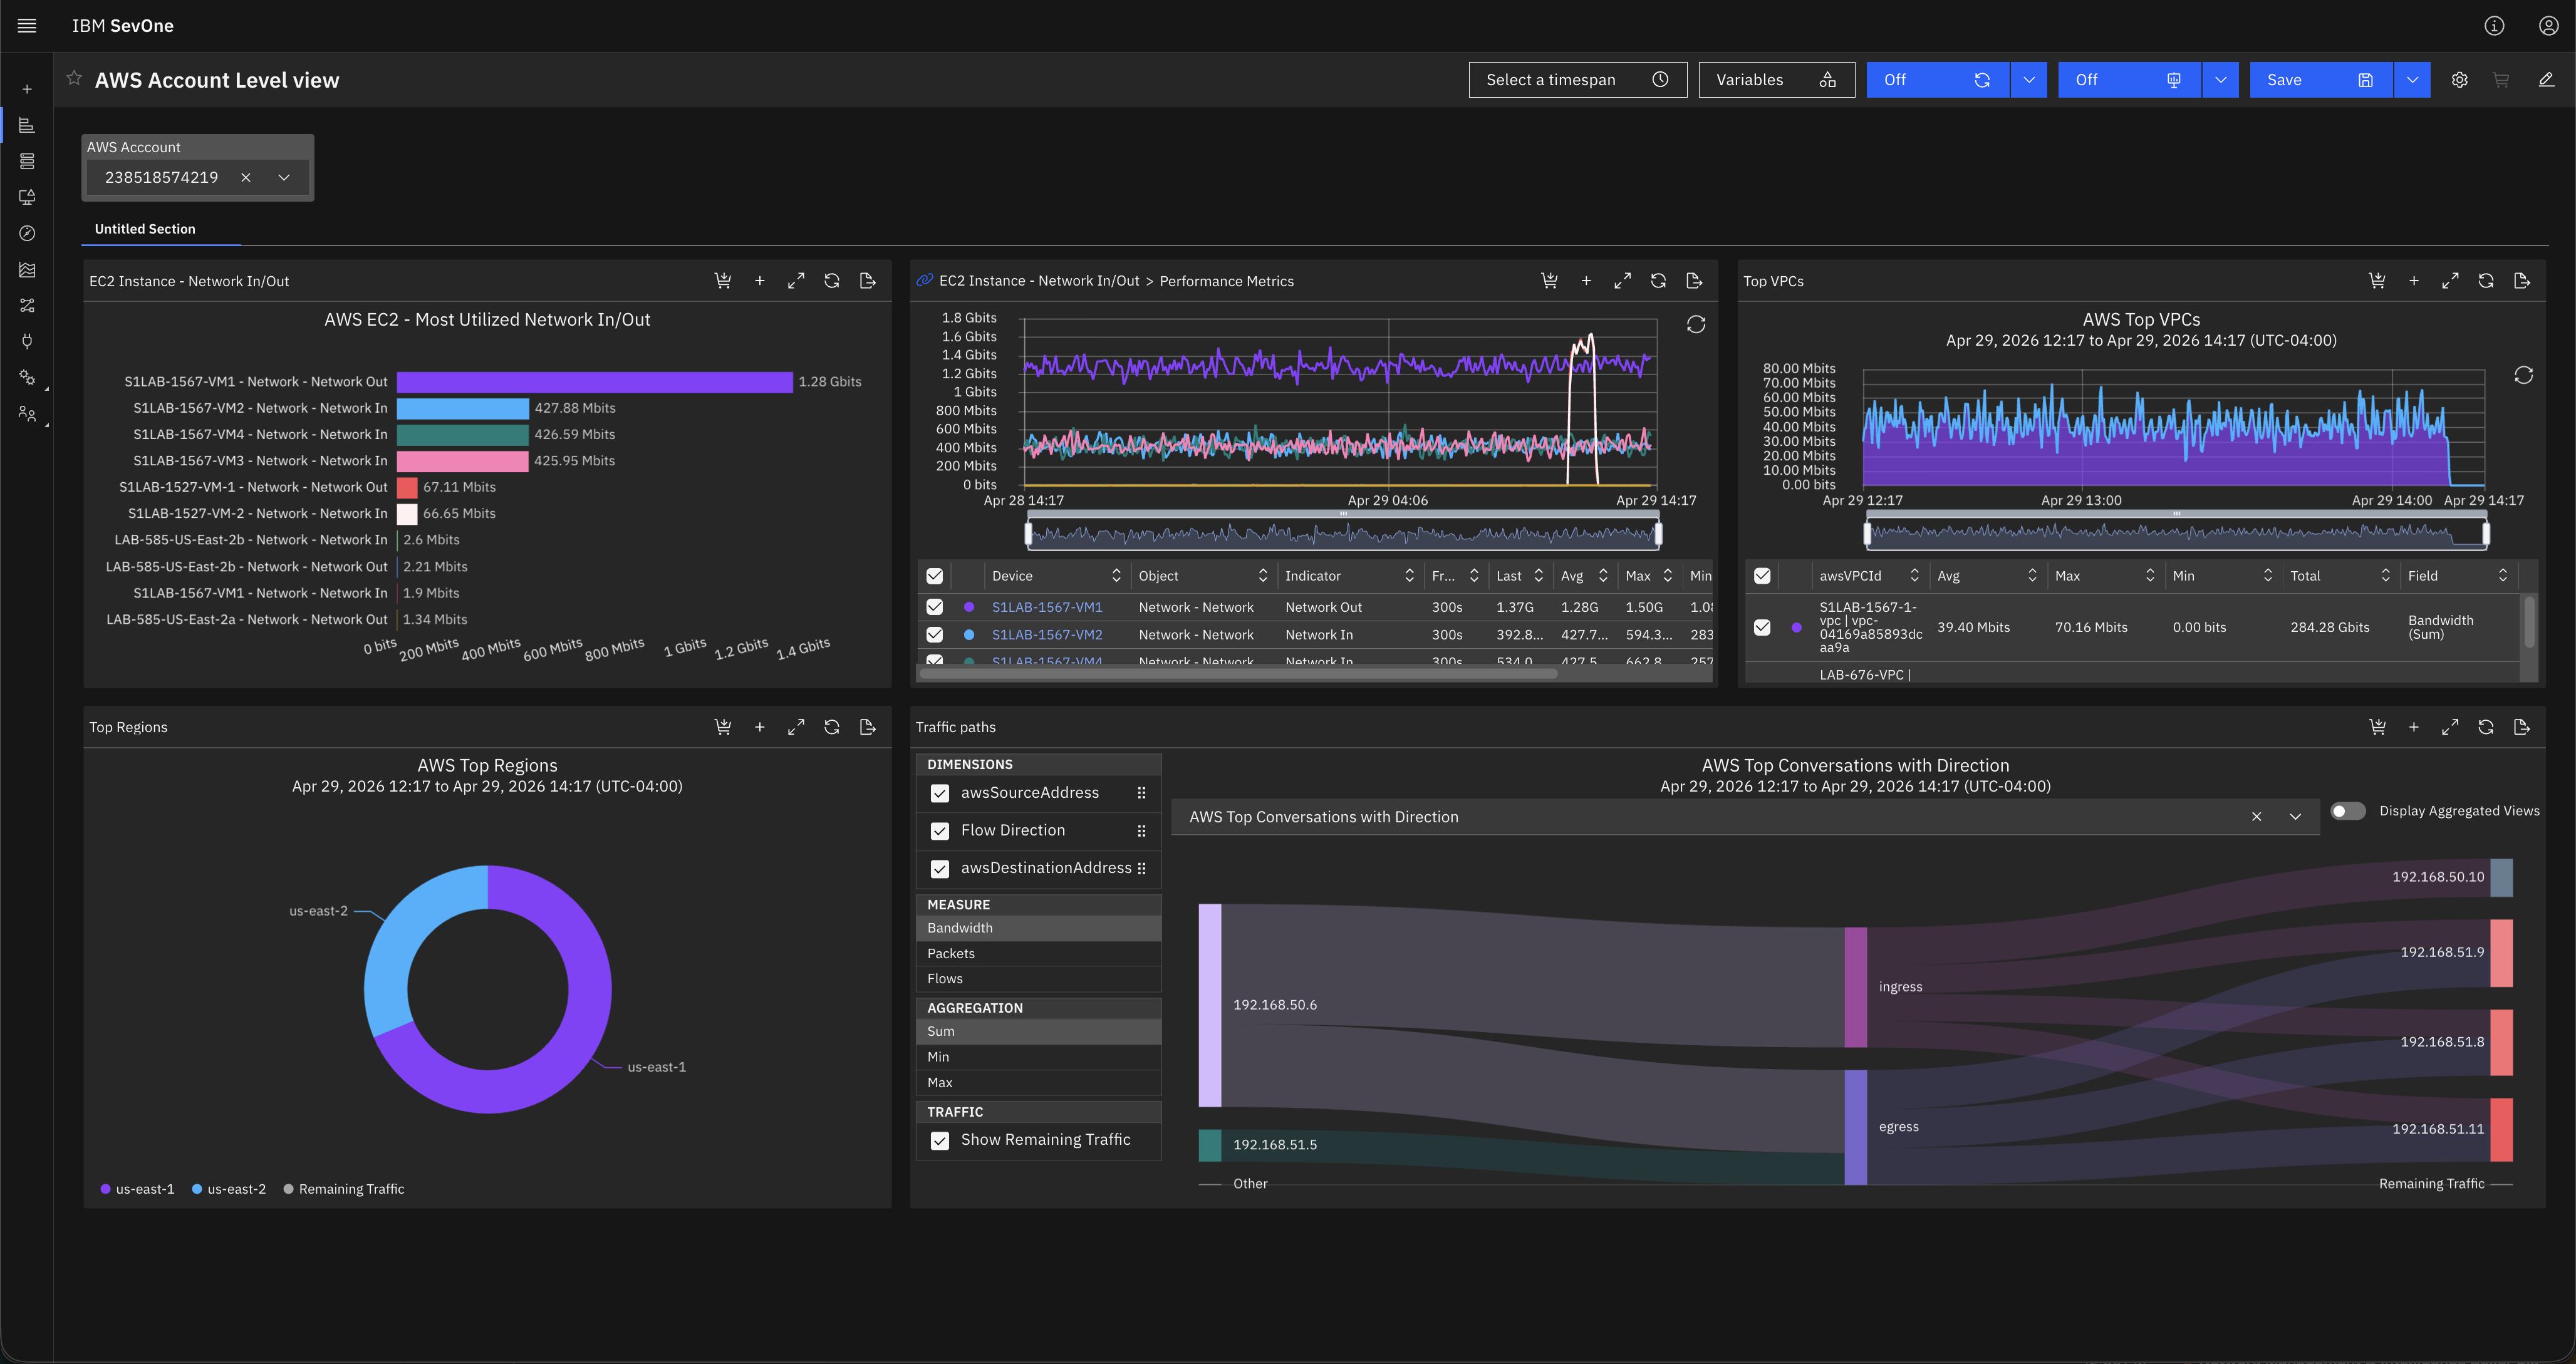
Task: Add Top VPCs widget to cart
Action: (x=2377, y=281)
